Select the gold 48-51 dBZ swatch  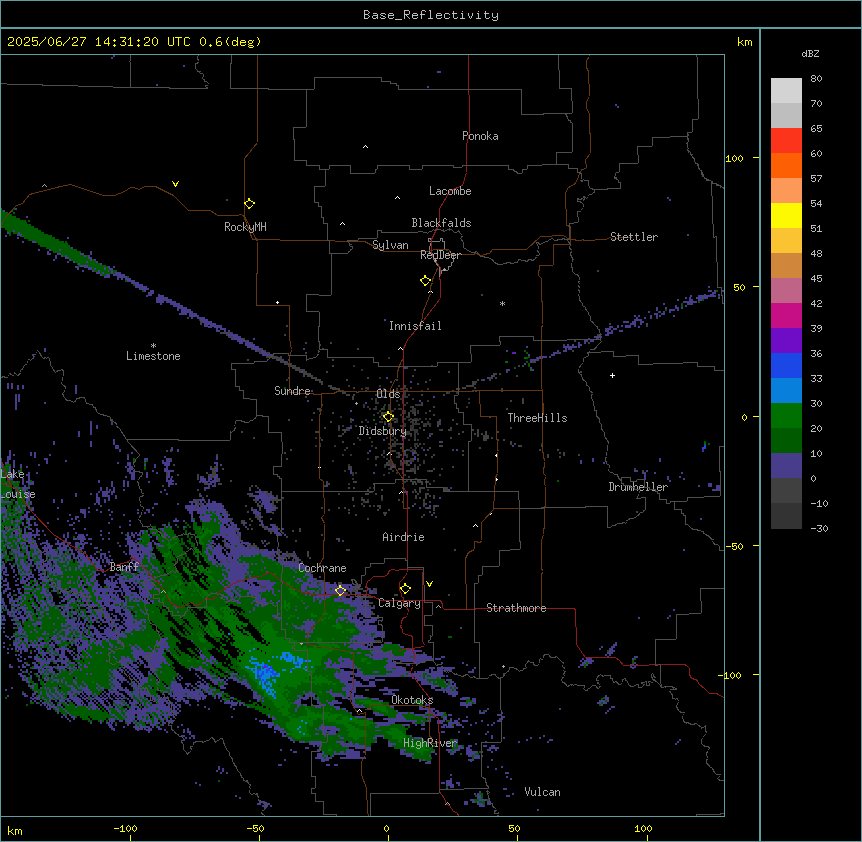click(786, 241)
